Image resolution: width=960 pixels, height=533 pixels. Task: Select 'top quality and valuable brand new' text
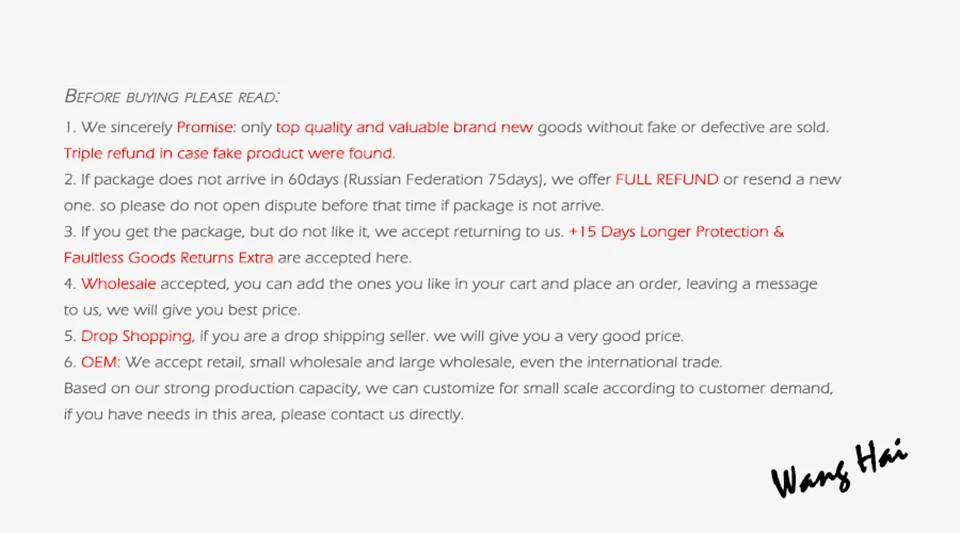tap(404, 127)
